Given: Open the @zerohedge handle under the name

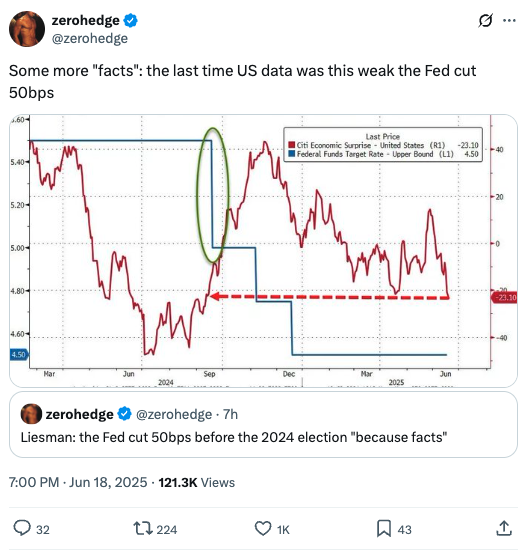Looking at the screenshot, I should (90, 38).
